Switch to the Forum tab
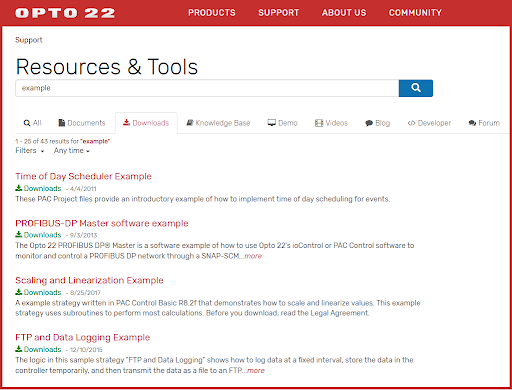The height and width of the screenshot is (390, 512). pyautogui.click(x=484, y=123)
